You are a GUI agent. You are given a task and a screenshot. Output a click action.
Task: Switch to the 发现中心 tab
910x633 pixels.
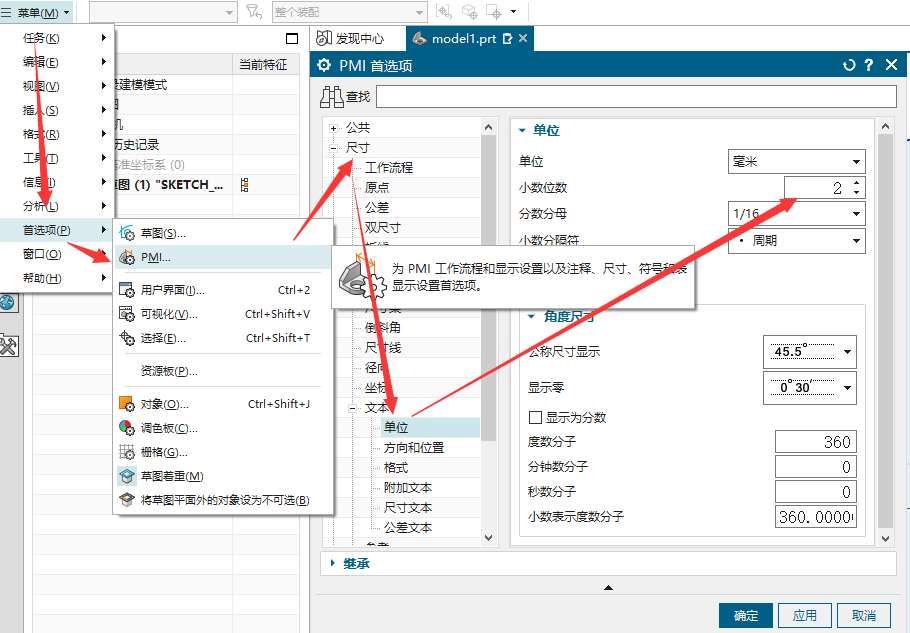pos(350,38)
